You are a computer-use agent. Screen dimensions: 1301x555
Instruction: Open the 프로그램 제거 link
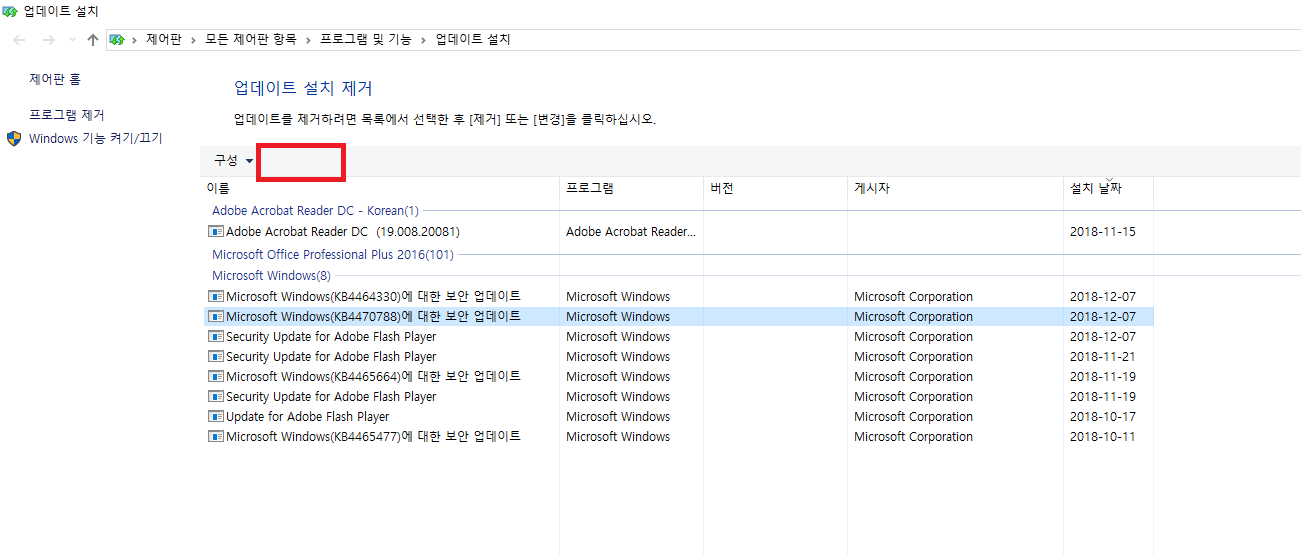click(x=66, y=115)
